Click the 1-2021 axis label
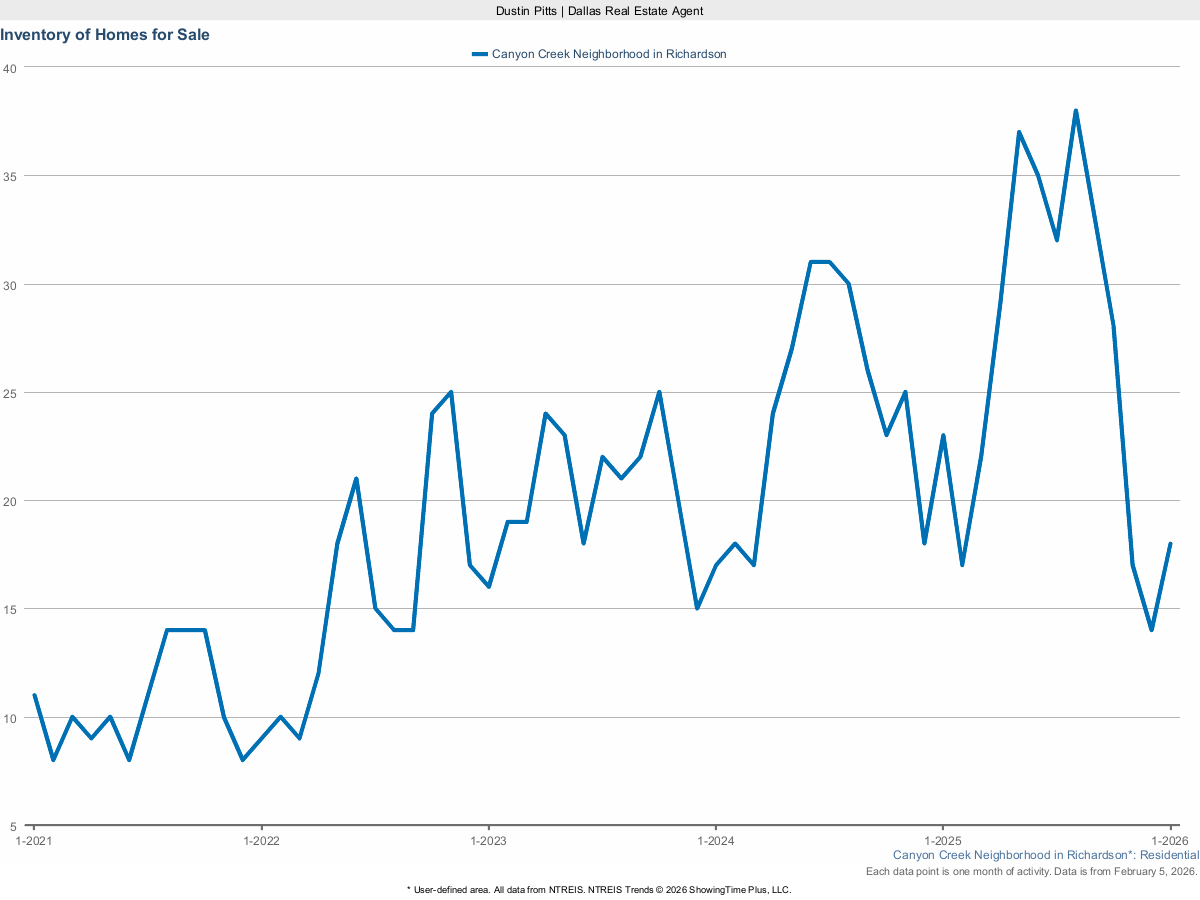1200x900 pixels. point(34,842)
